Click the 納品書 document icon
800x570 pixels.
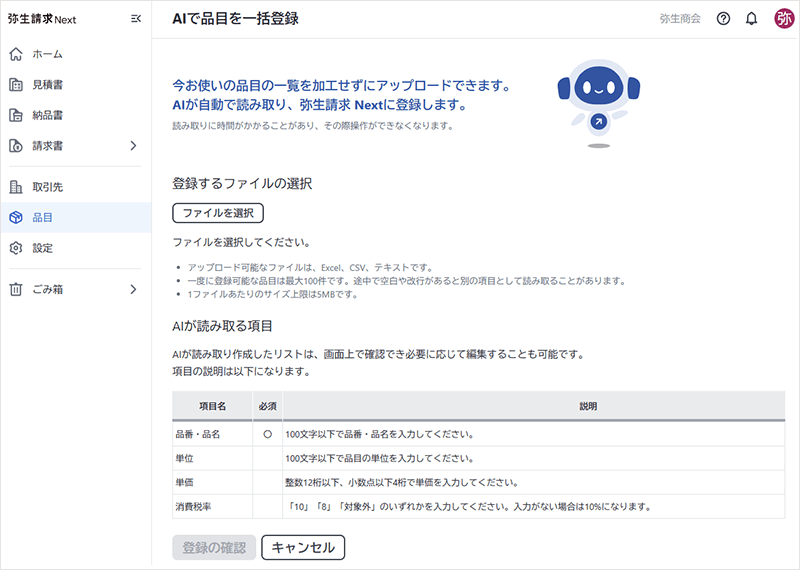click(16, 115)
